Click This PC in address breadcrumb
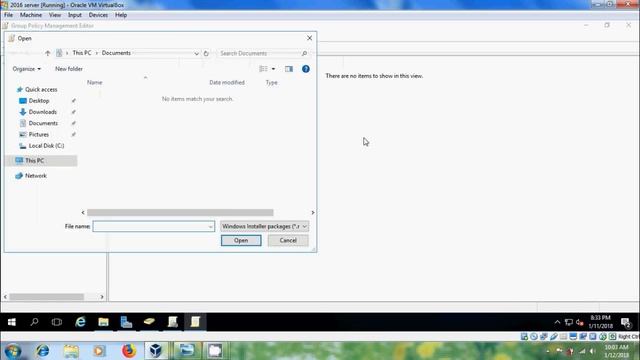640x360 pixels. pos(82,53)
